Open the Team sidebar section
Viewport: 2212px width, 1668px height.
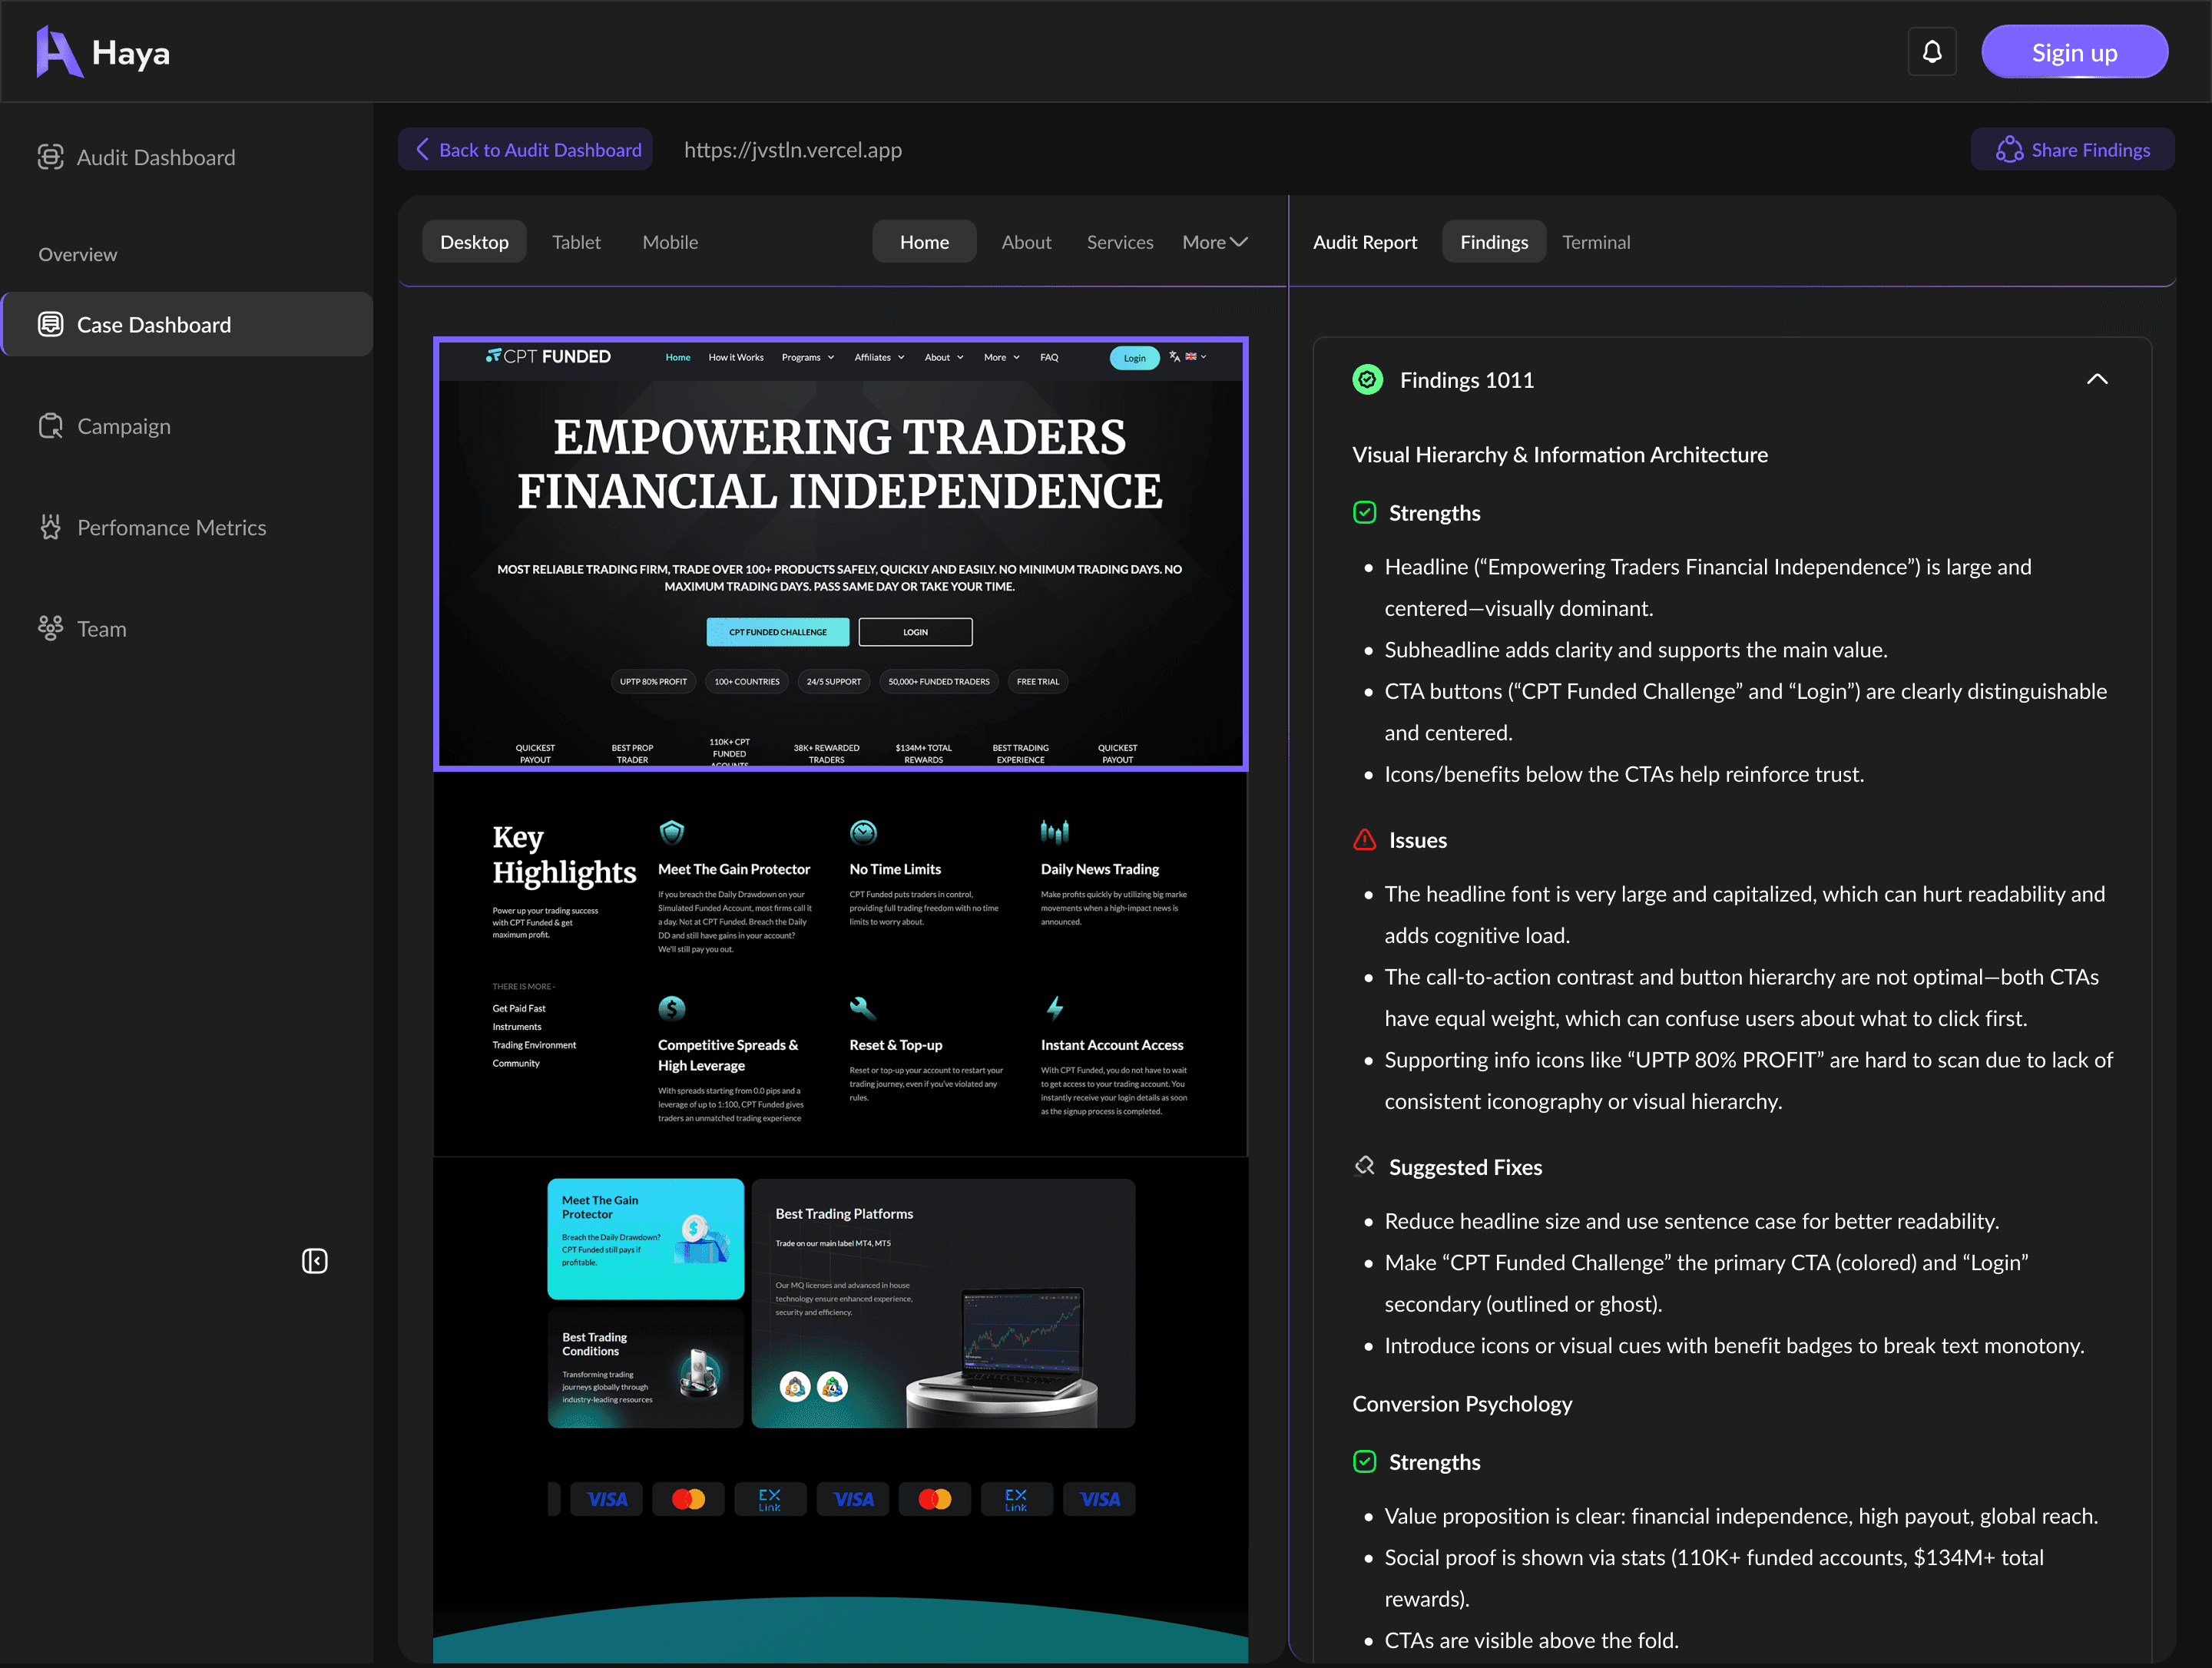[101, 629]
